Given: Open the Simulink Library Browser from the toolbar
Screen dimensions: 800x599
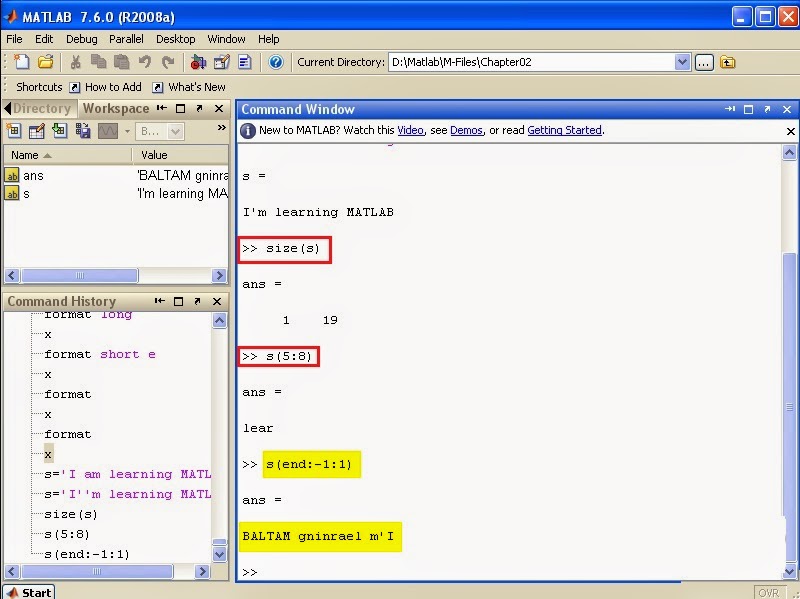Looking at the screenshot, I should [198, 62].
